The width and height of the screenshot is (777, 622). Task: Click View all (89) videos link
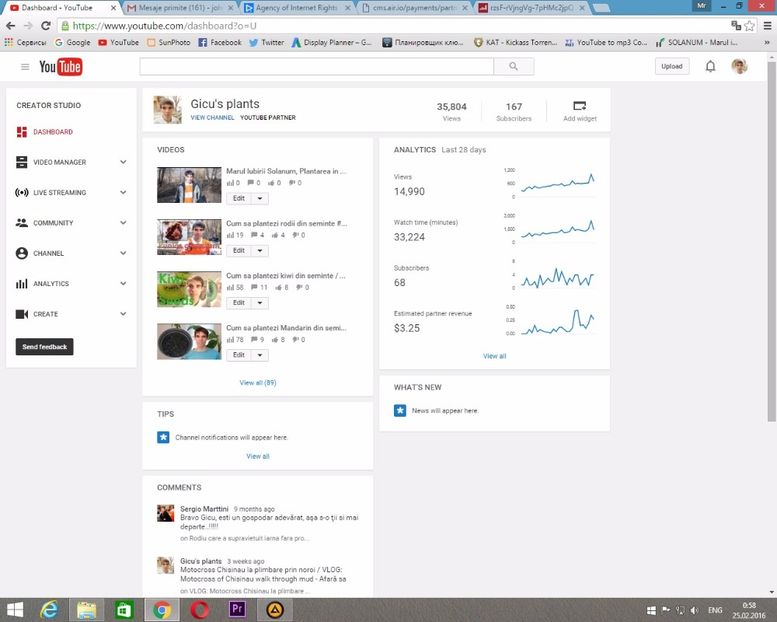pyautogui.click(x=258, y=383)
